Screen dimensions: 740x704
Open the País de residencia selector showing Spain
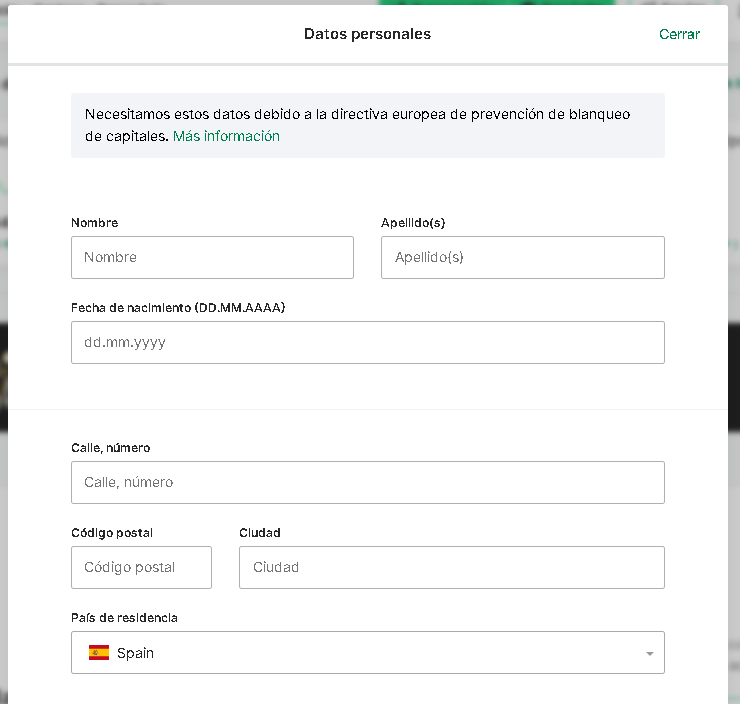[x=367, y=653]
